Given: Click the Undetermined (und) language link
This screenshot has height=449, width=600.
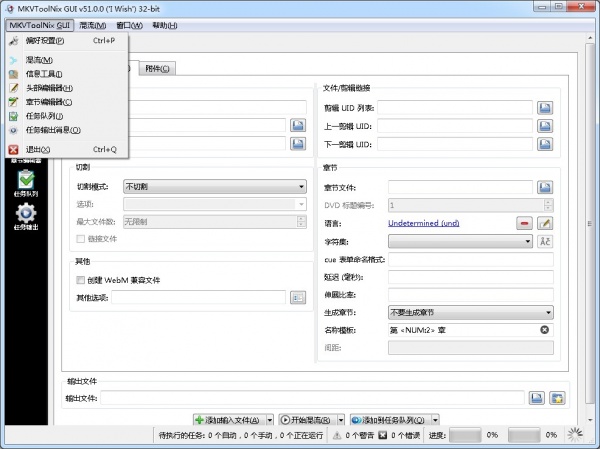Looking at the screenshot, I should [424, 223].
